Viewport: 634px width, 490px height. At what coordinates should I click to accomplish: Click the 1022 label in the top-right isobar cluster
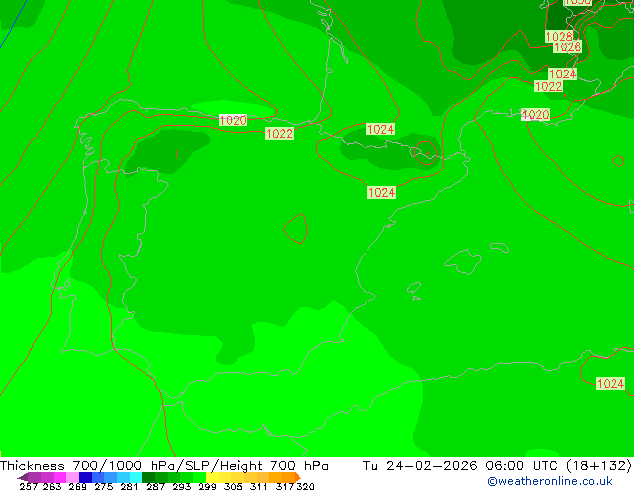[x=548, y=86]
